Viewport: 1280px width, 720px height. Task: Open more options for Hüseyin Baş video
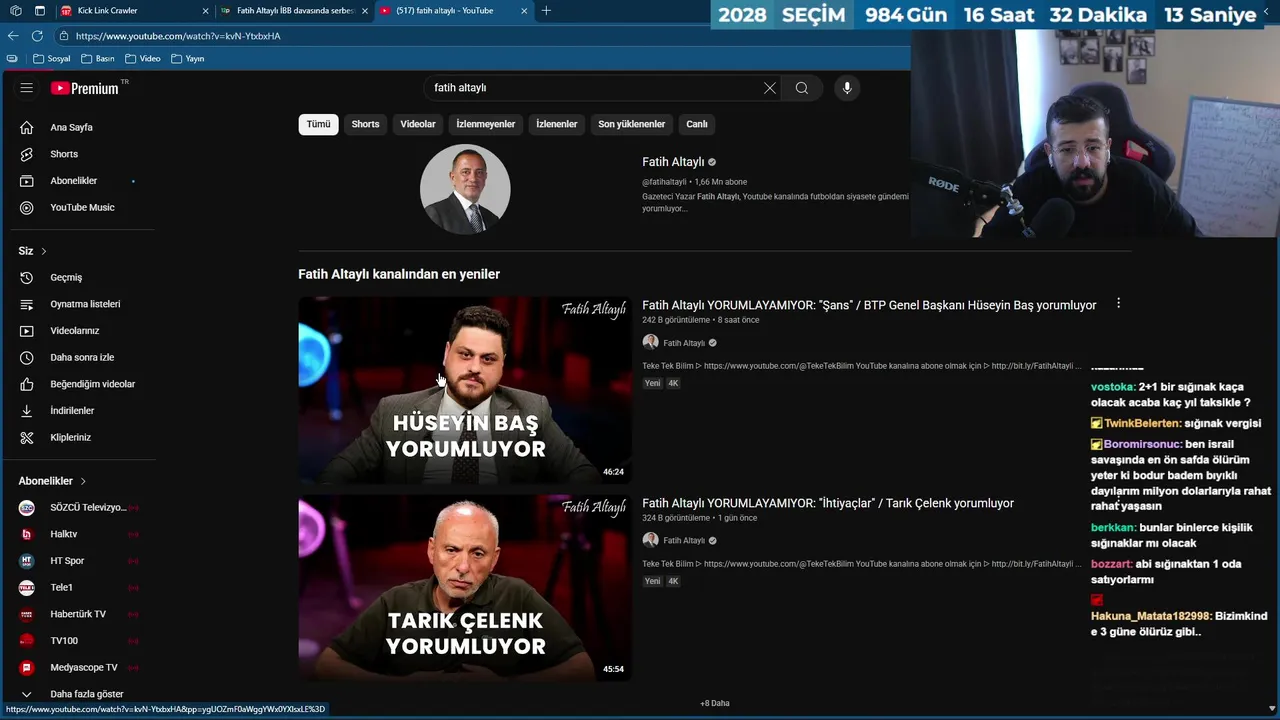click(1118, 304)
